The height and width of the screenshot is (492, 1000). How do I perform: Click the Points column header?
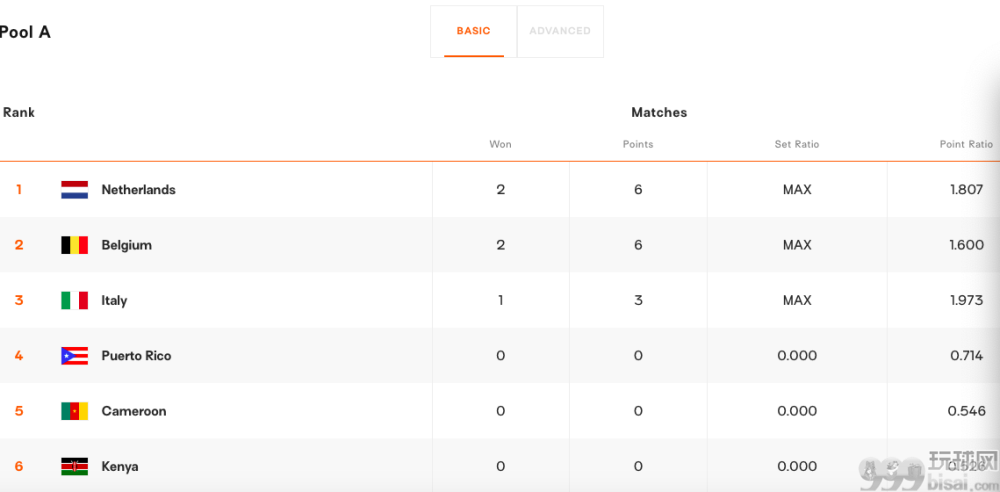coord(638,144)
